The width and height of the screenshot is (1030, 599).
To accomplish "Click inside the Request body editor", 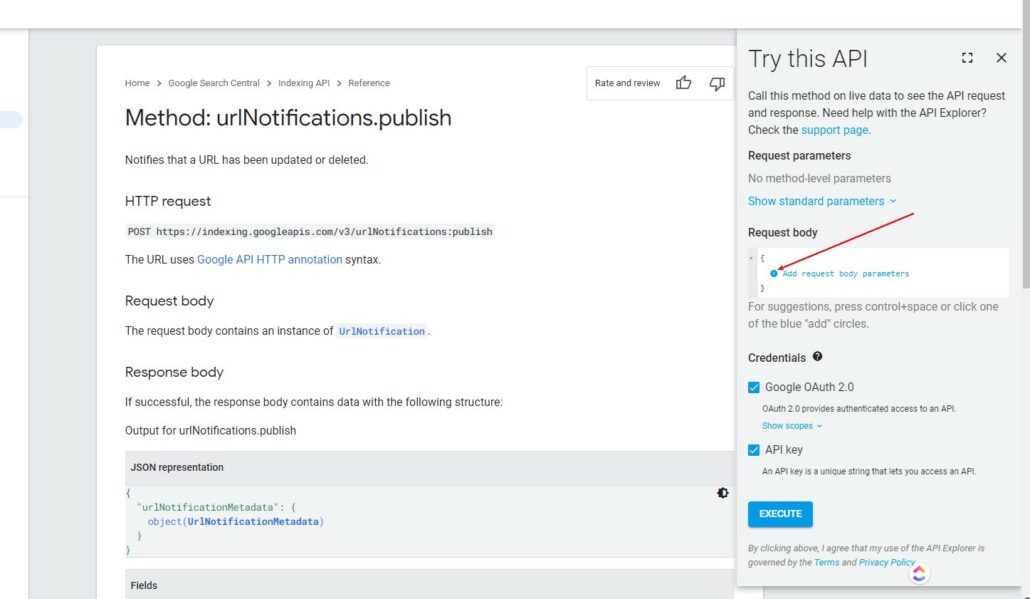I will (x=900, y=280).
